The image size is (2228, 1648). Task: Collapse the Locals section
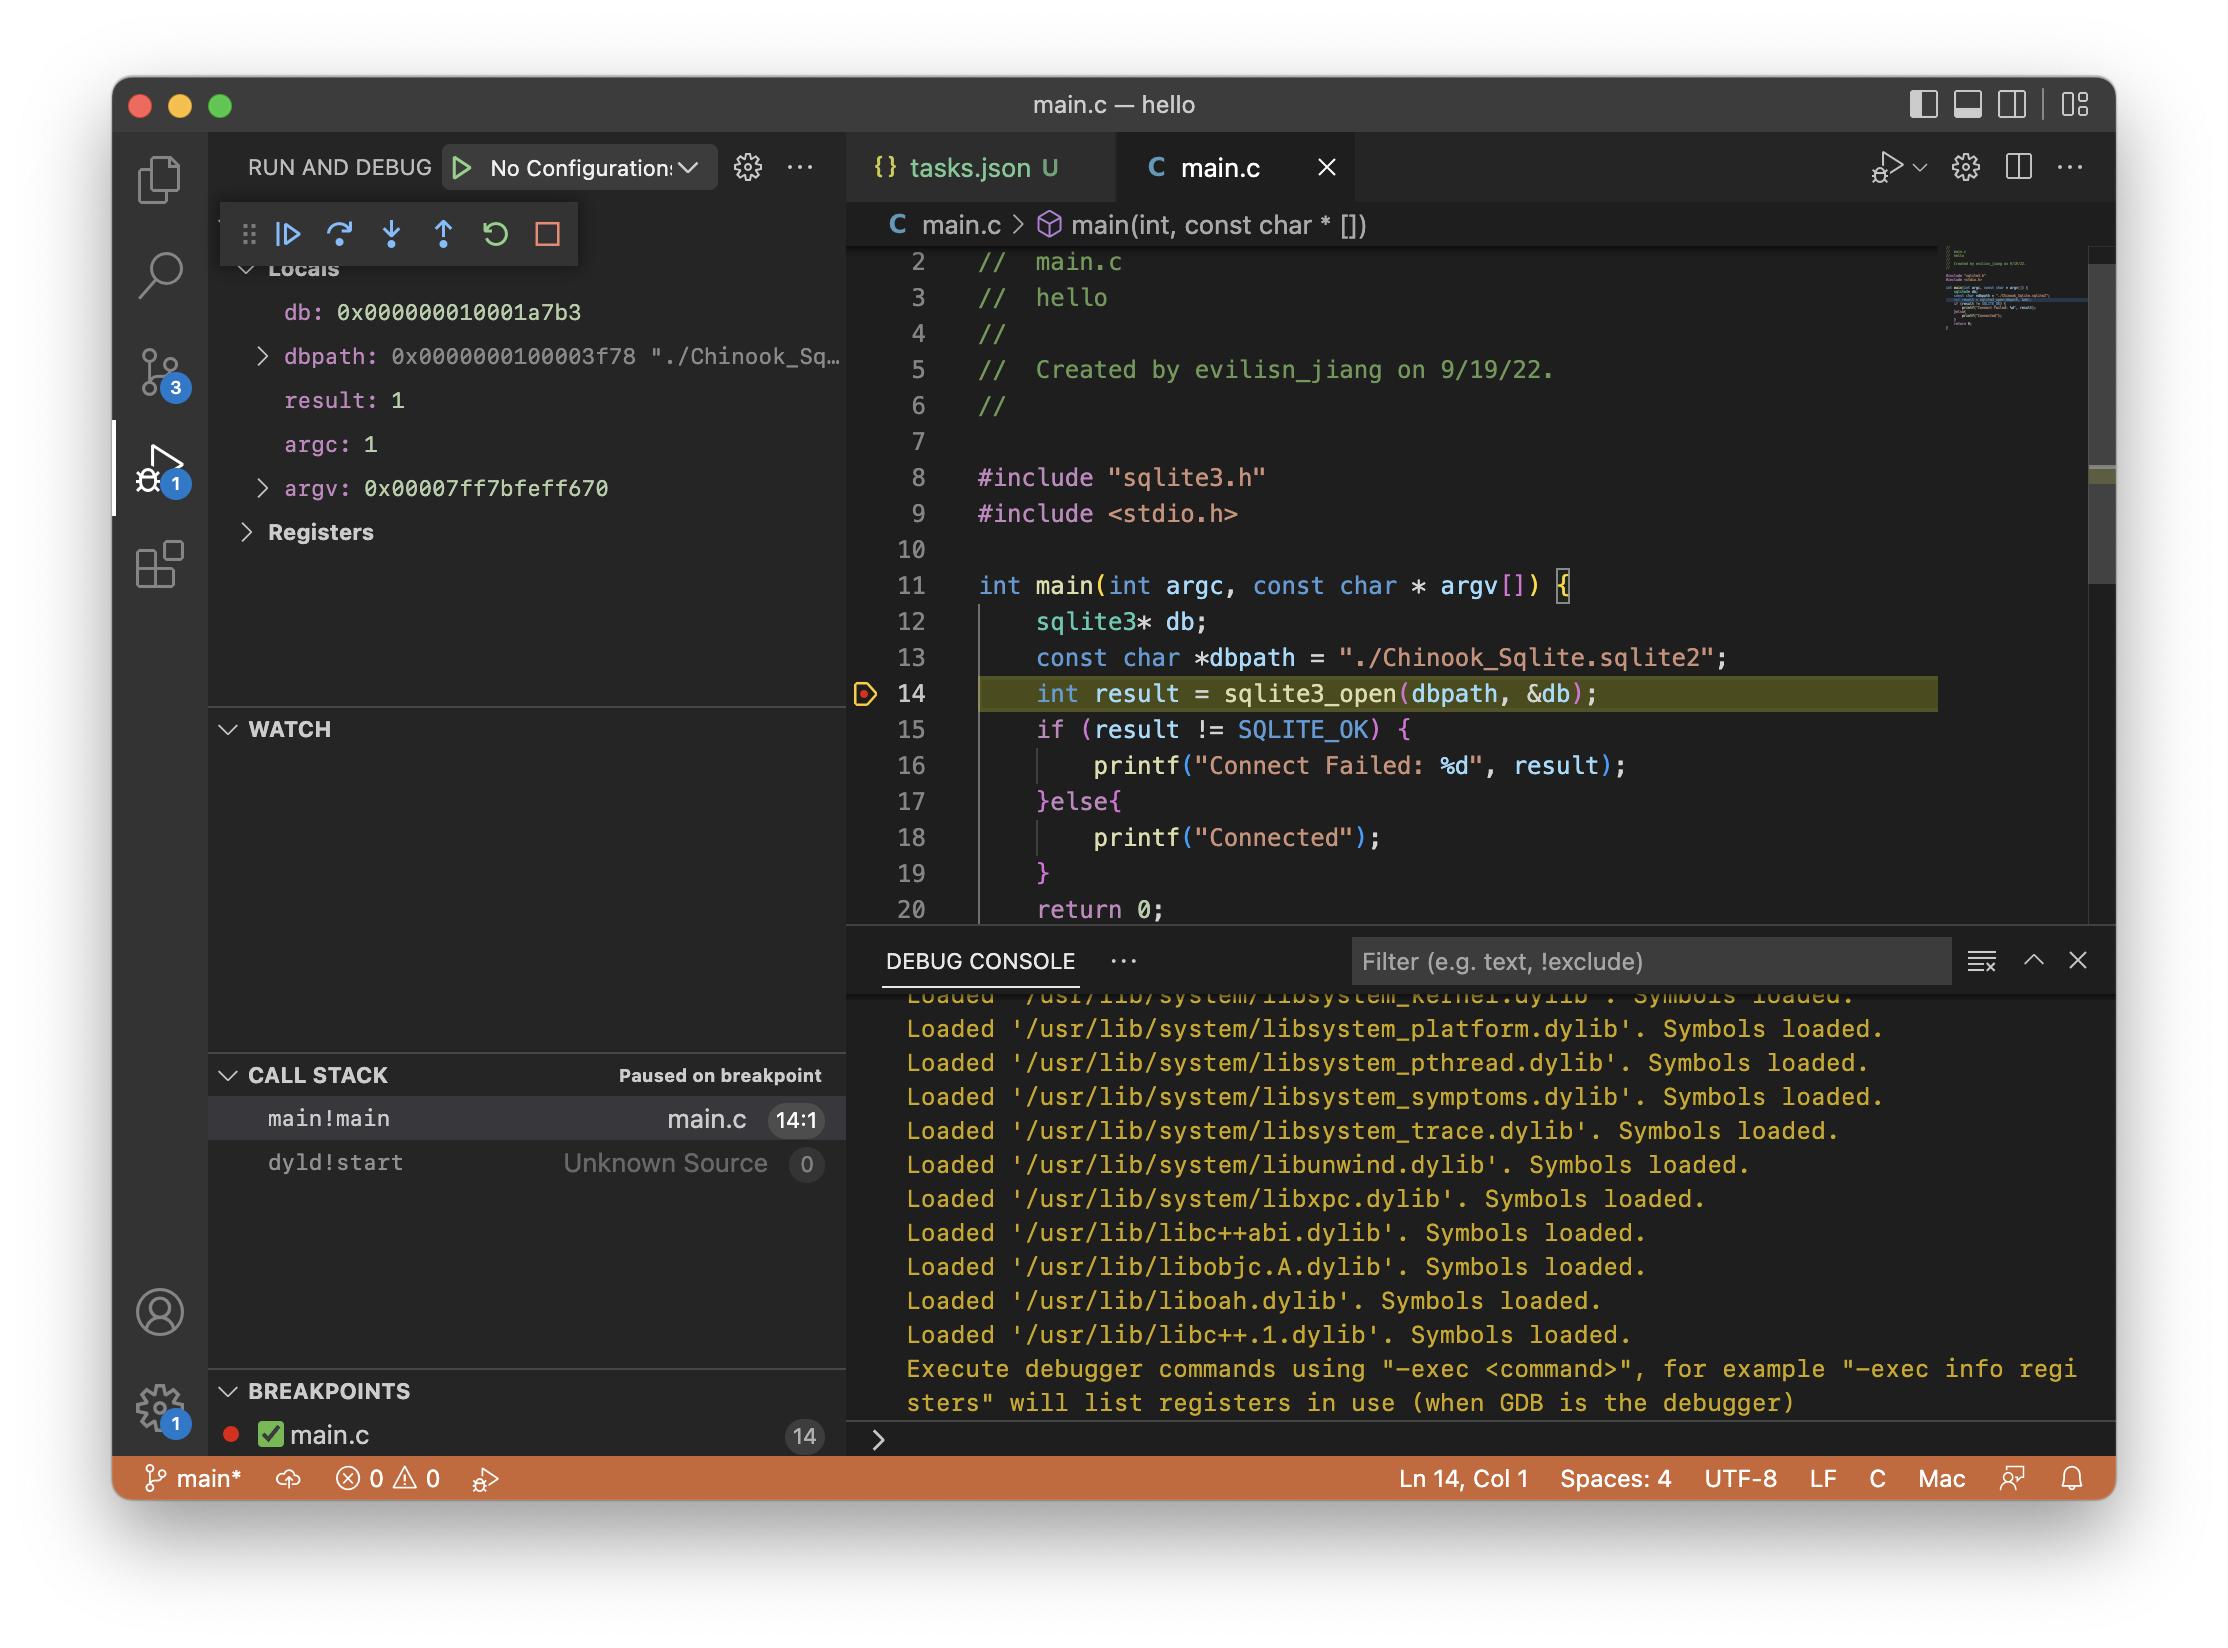click(246, 270)
